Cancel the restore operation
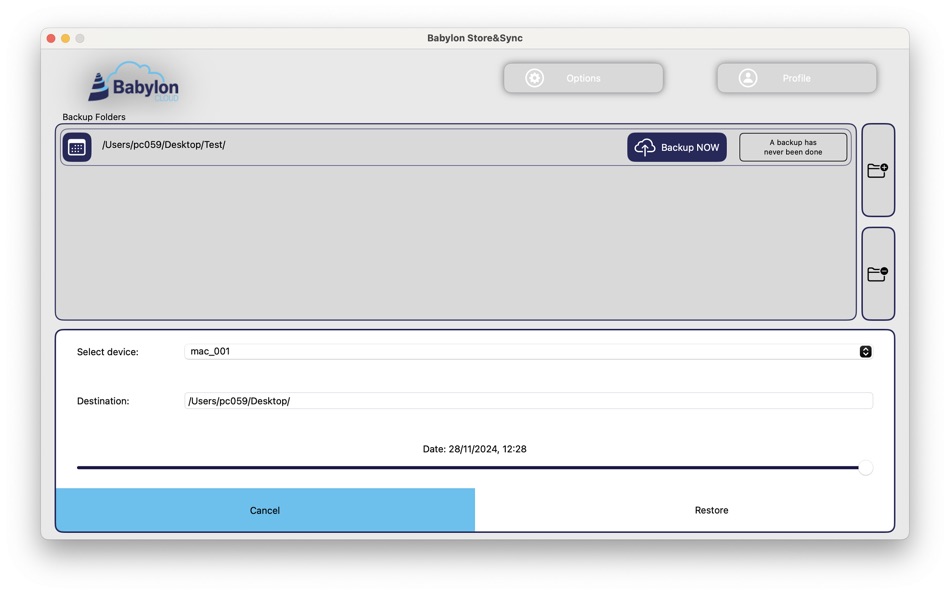 (x=265, y=510)
